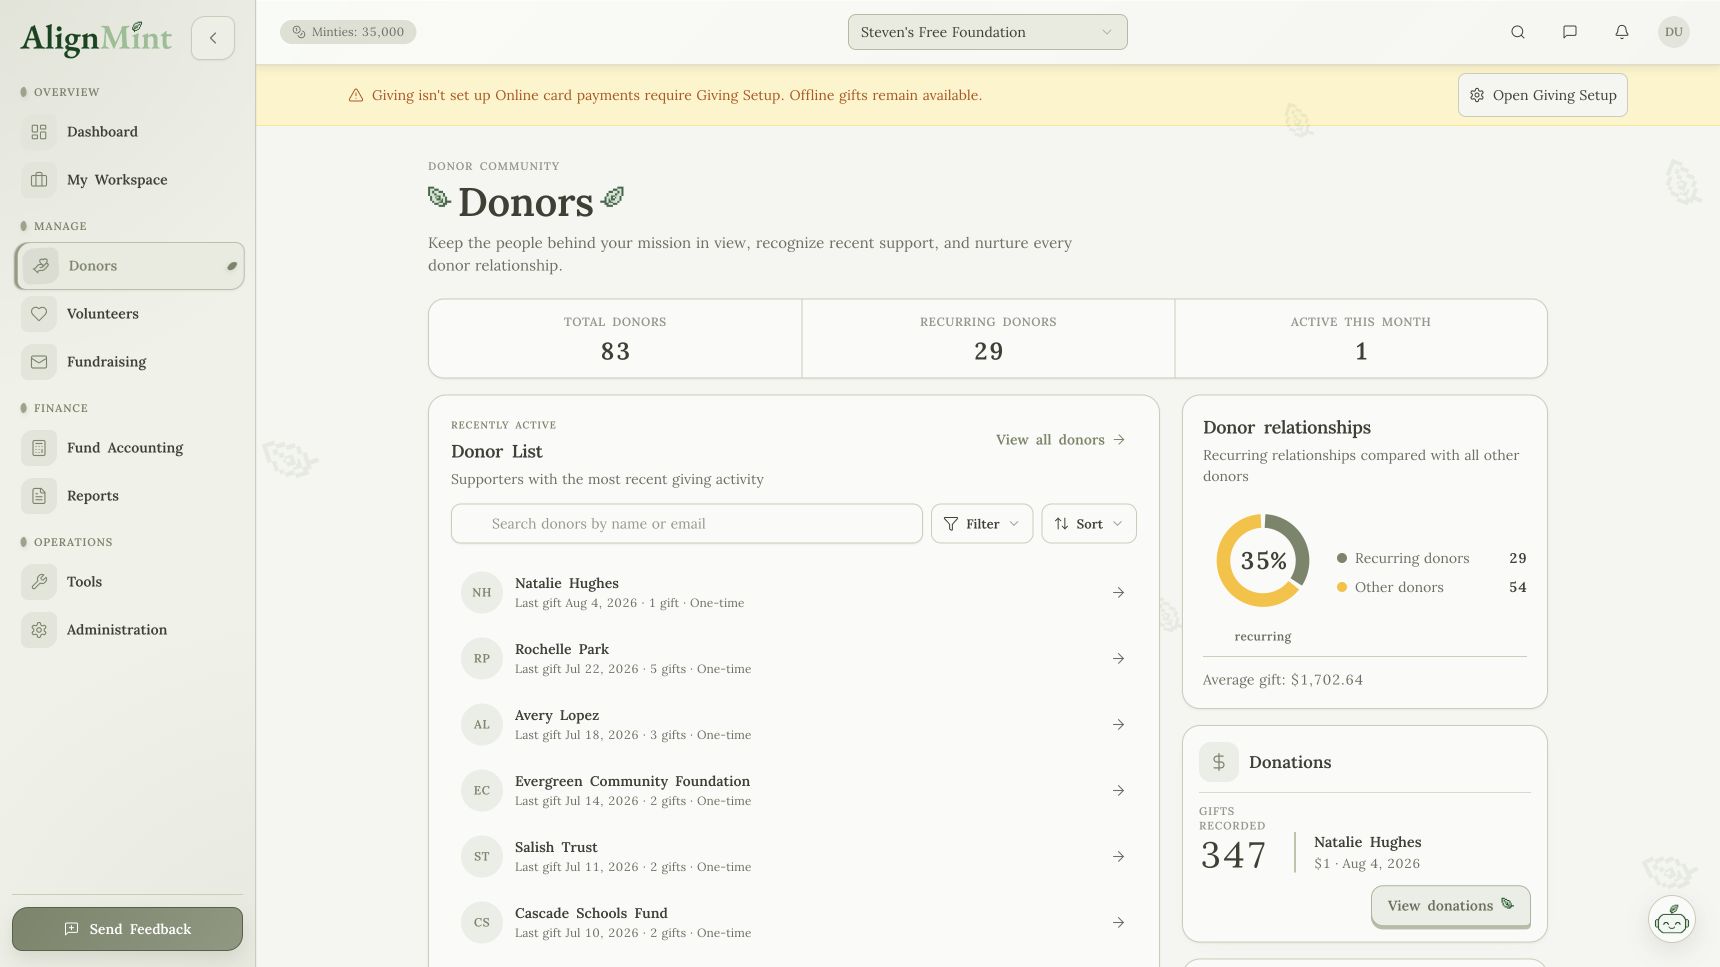Click the Fundraising envelope icon
1720x967 pixels.
coord(39,362)
